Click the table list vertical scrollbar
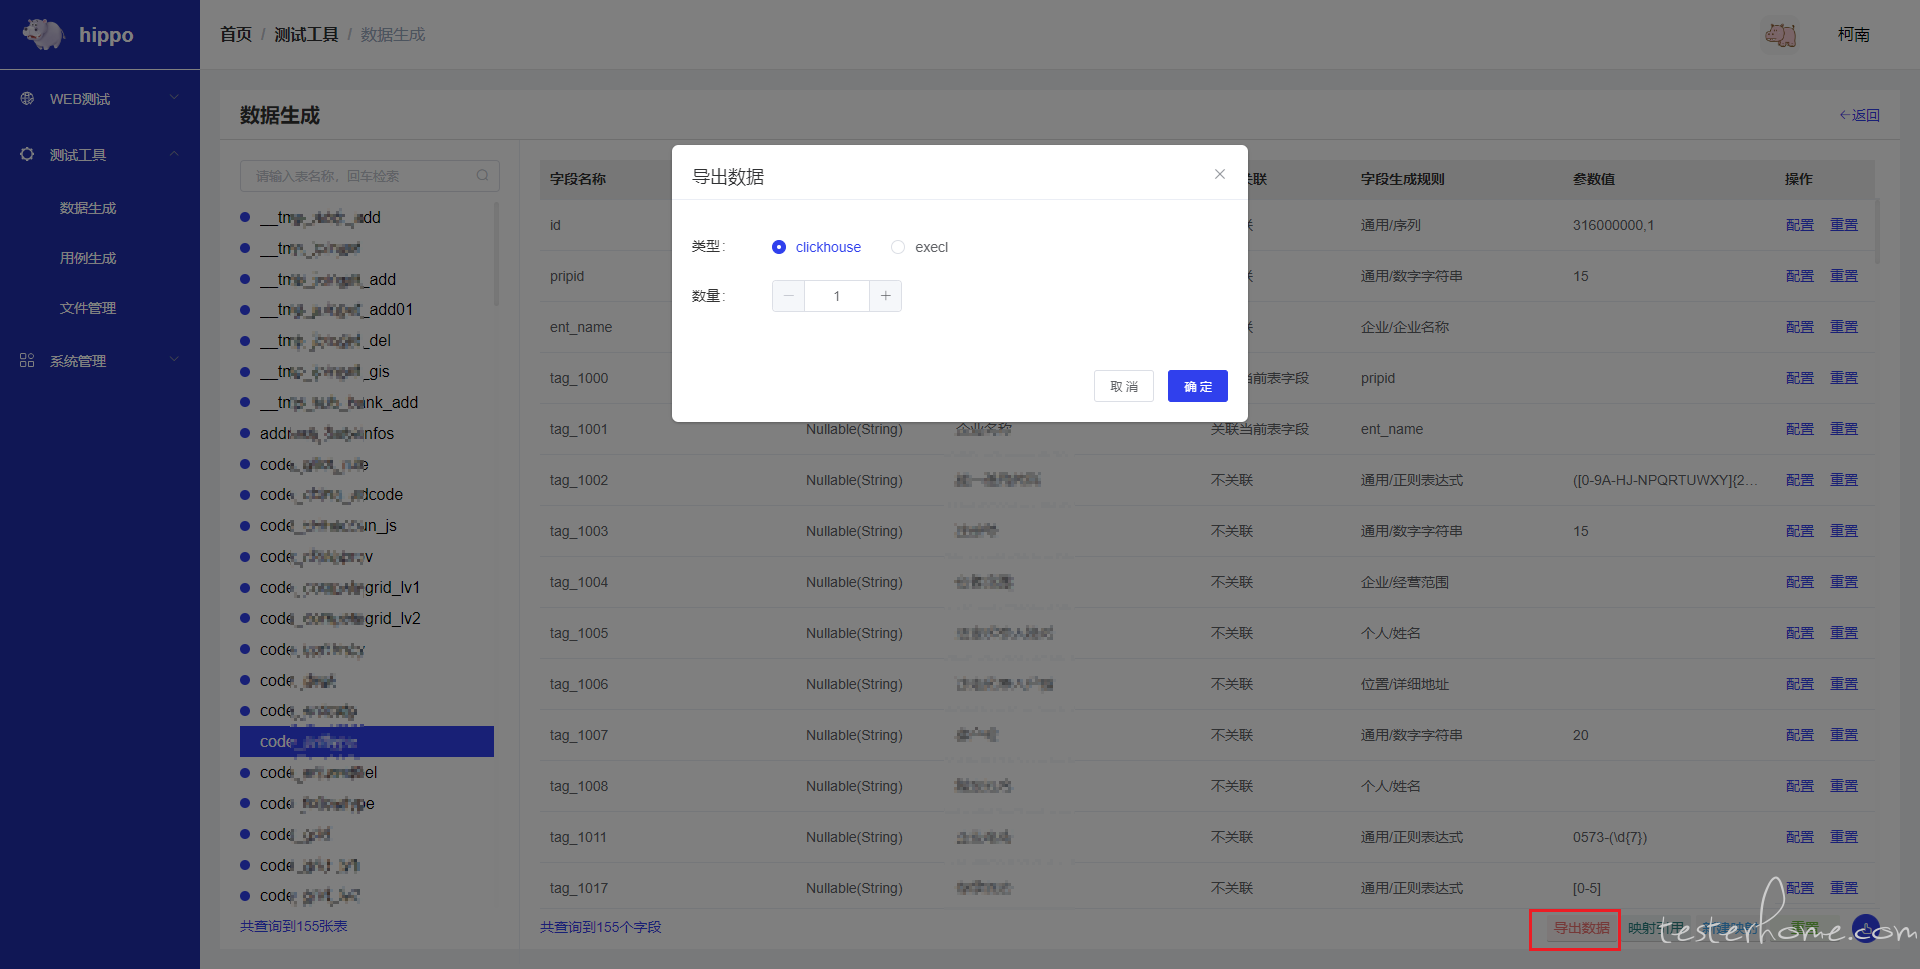Screen dimensions: 1920x969 [496, 254]
